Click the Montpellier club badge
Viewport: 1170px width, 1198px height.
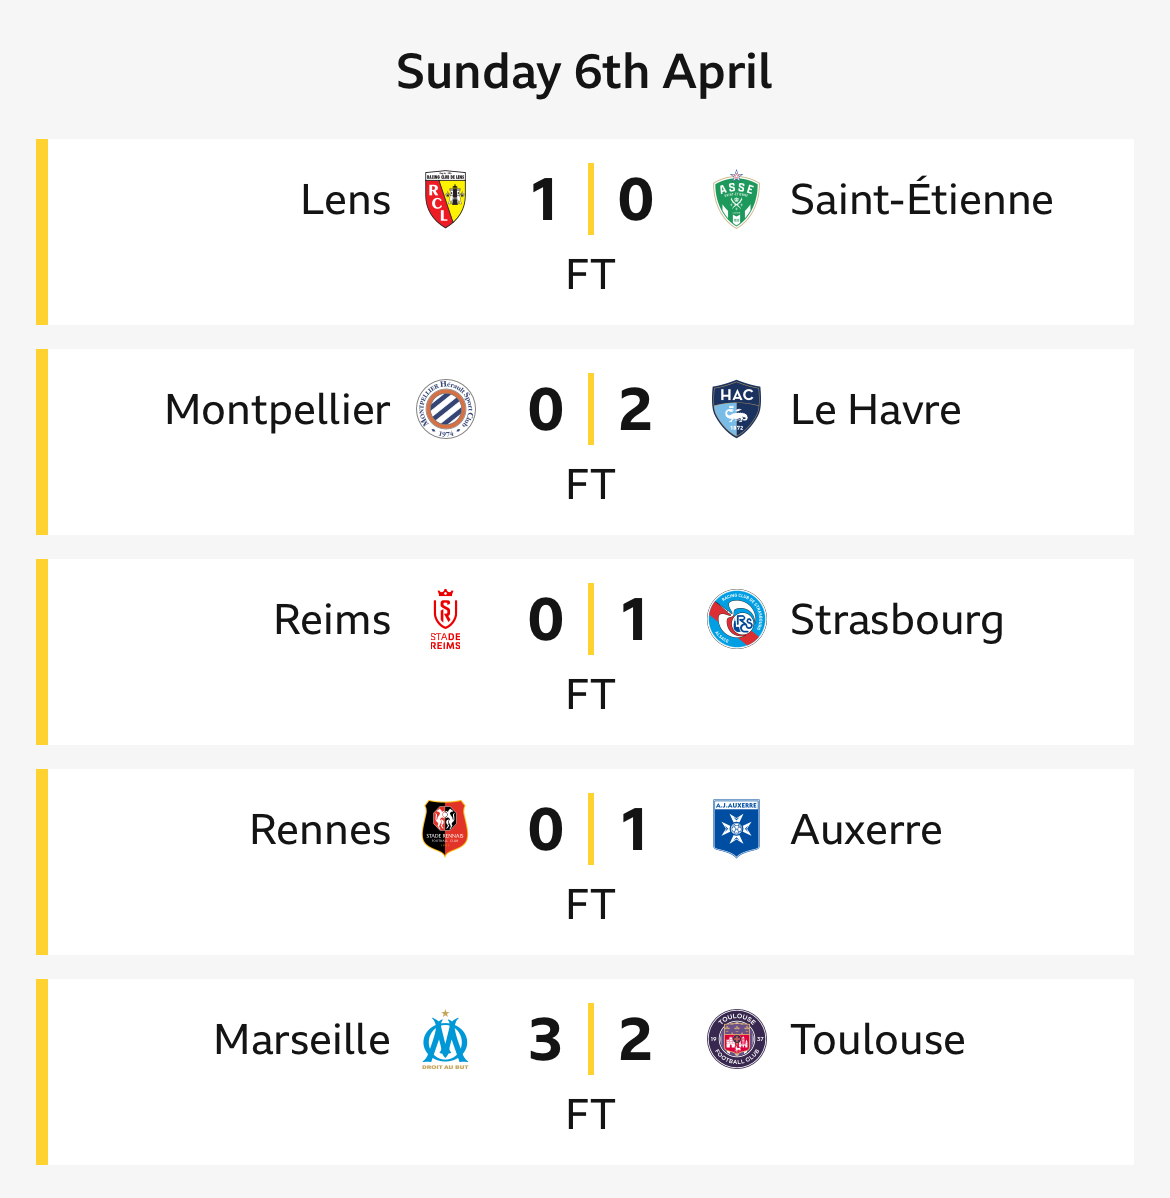coord(446,409)
